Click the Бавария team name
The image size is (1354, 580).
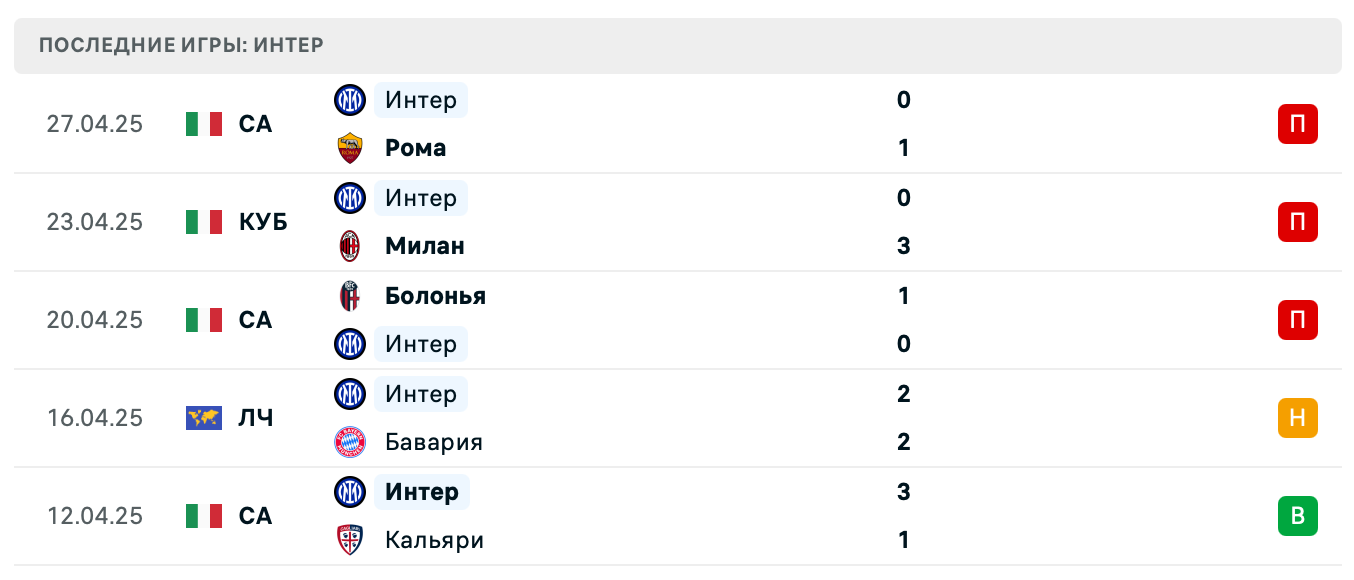click(434, 442)
